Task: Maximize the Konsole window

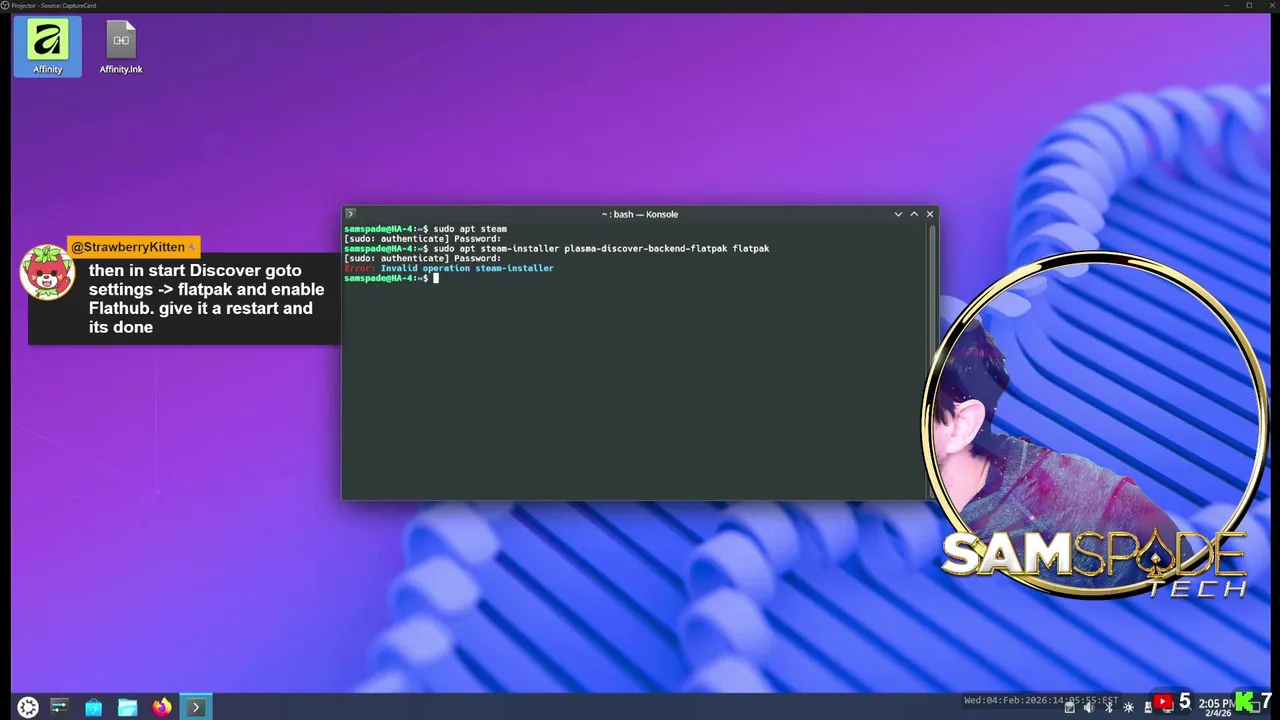Action: pos(914,214)
